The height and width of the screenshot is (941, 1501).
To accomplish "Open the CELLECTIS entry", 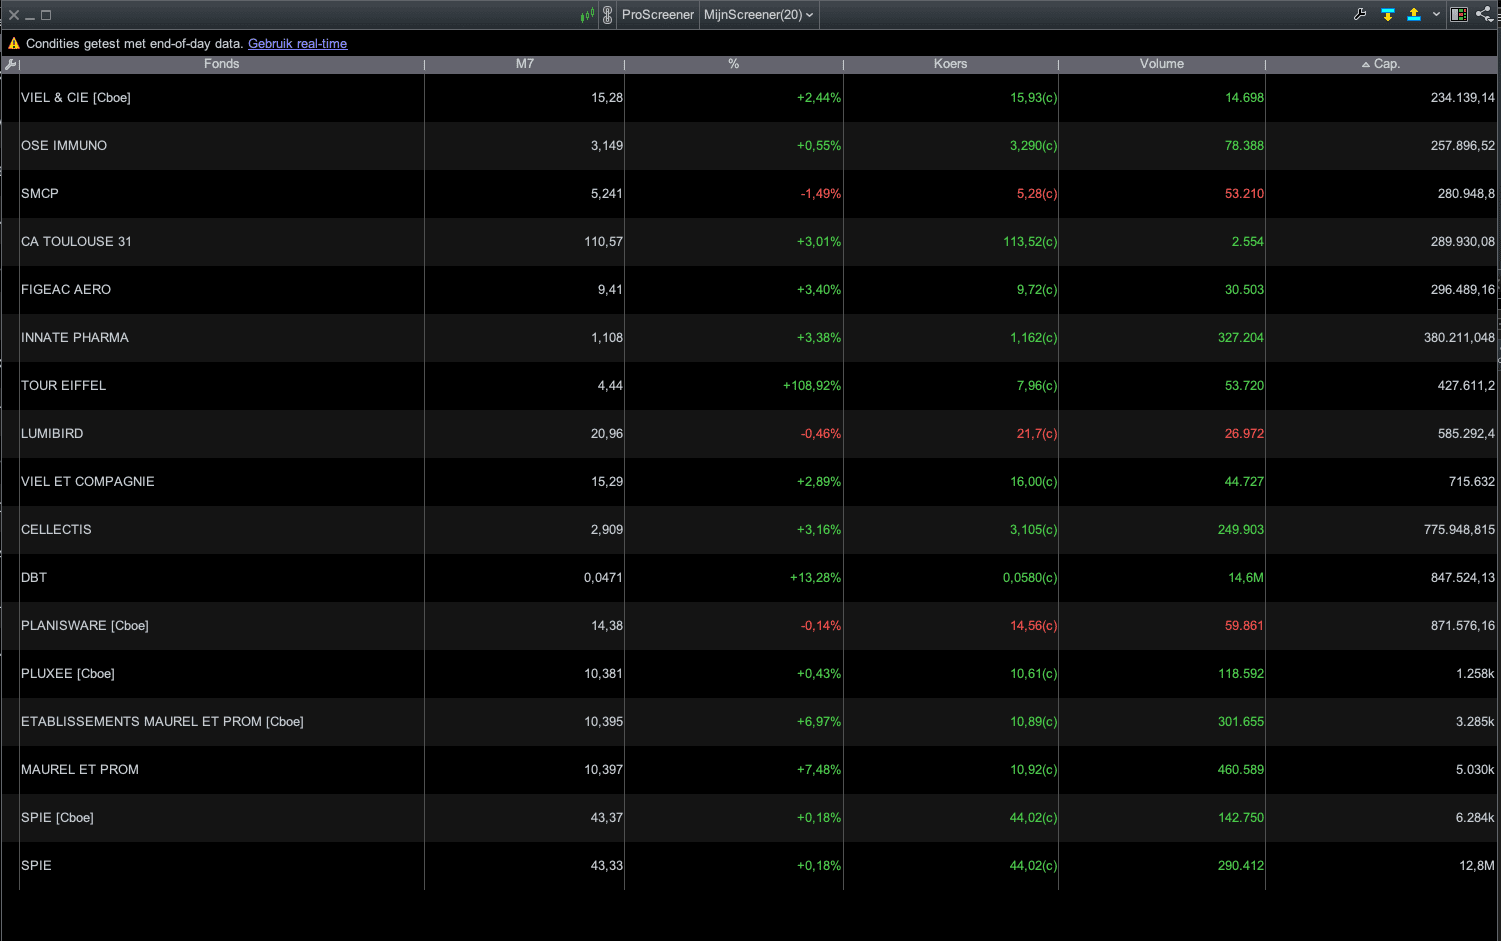I will [56, 530].
